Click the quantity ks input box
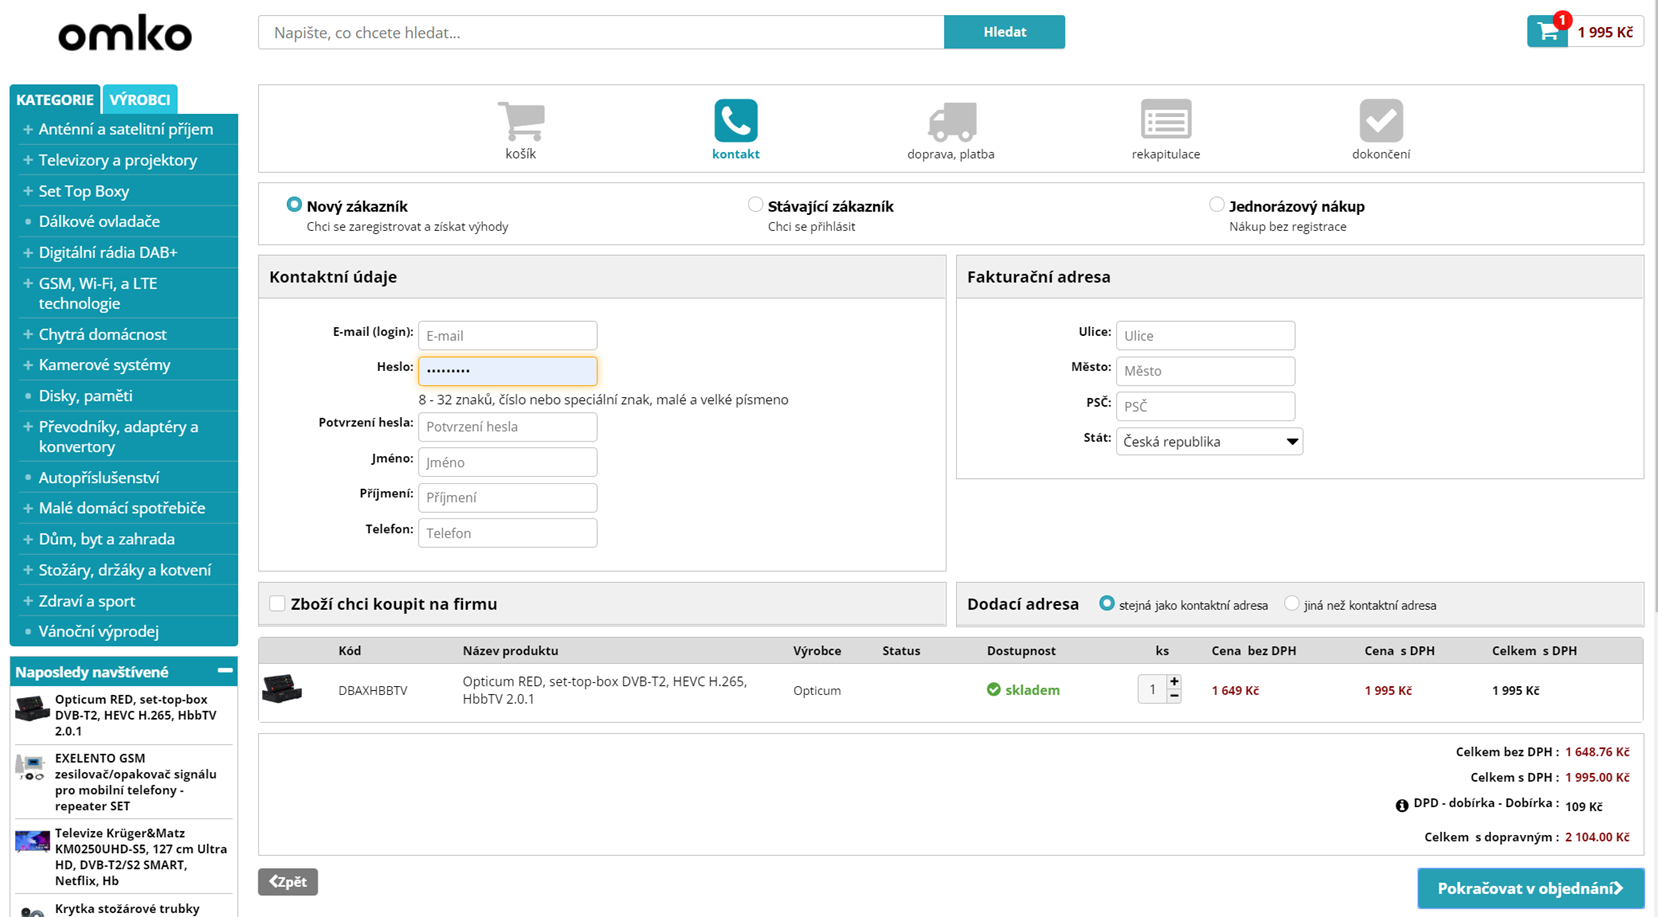 [1152, 689]
